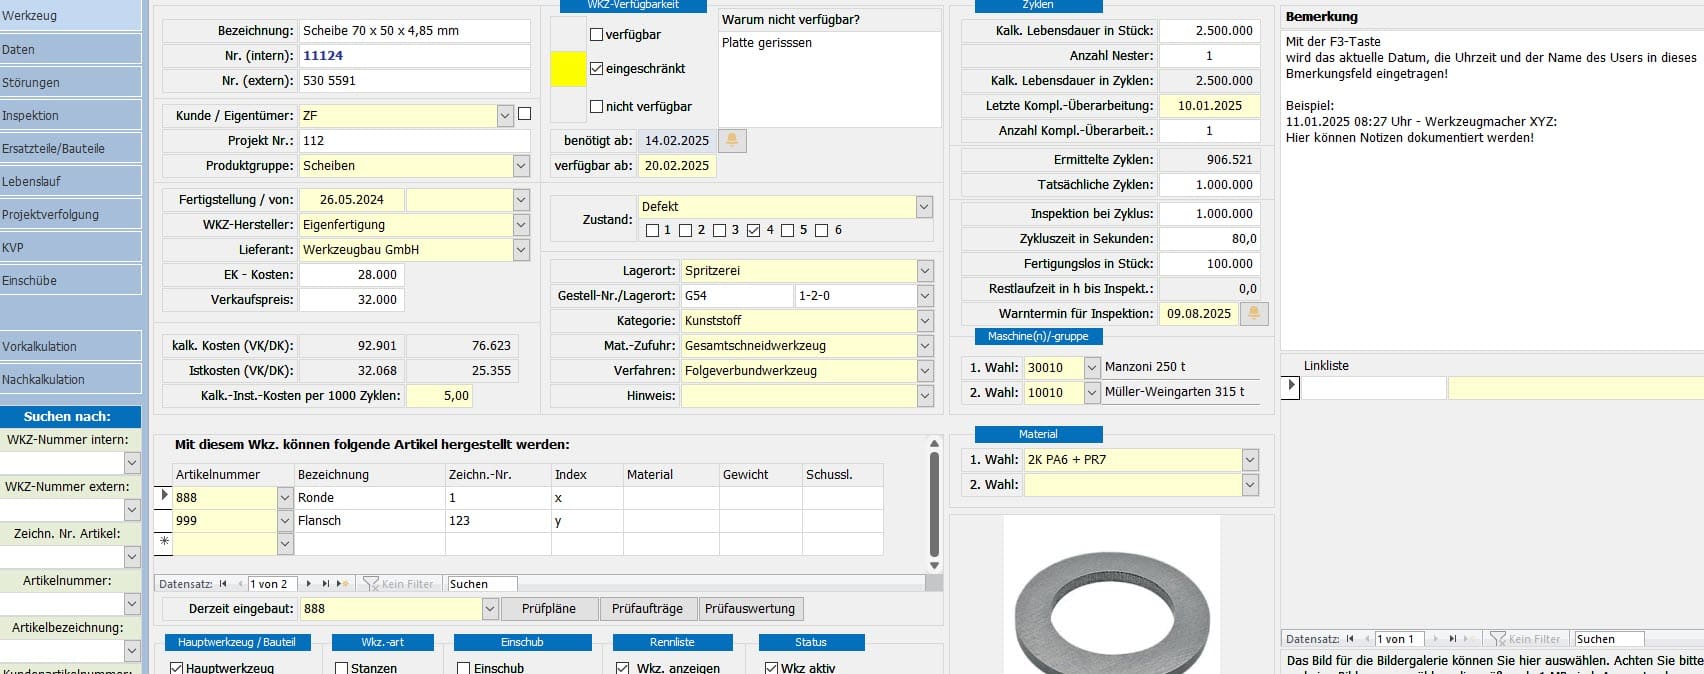Open the Kunde / Eigentümer dropdown arrow
This screenshot has height=674, width=1704.
[505, 116]
